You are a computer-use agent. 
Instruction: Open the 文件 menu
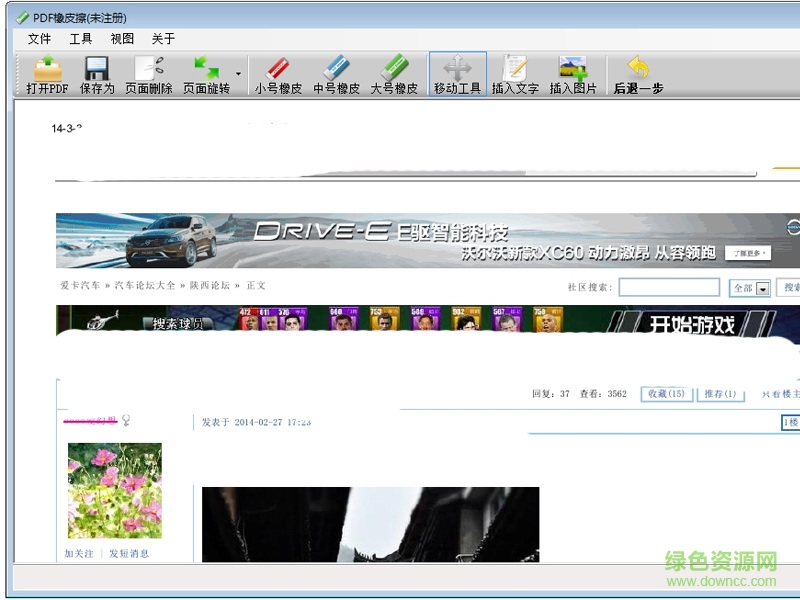[39, 39]
